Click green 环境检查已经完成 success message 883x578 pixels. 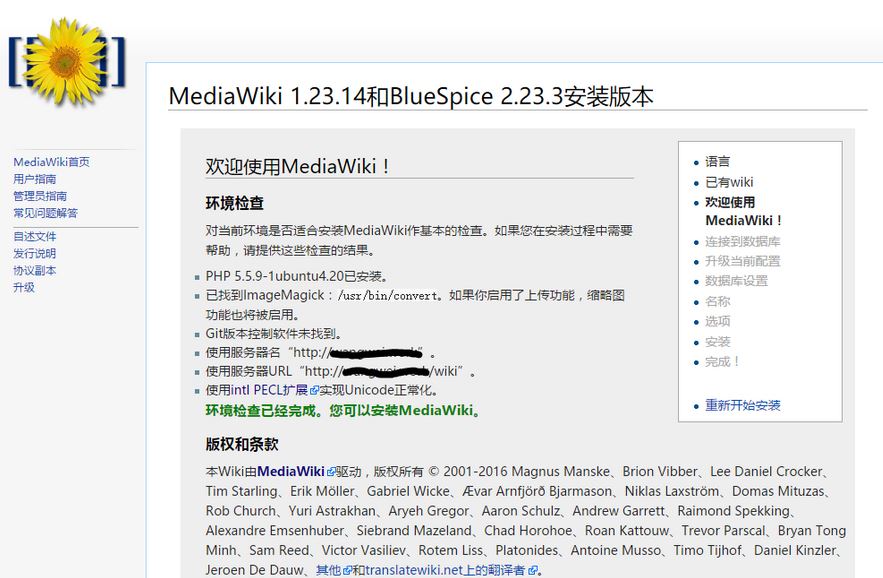344,411
